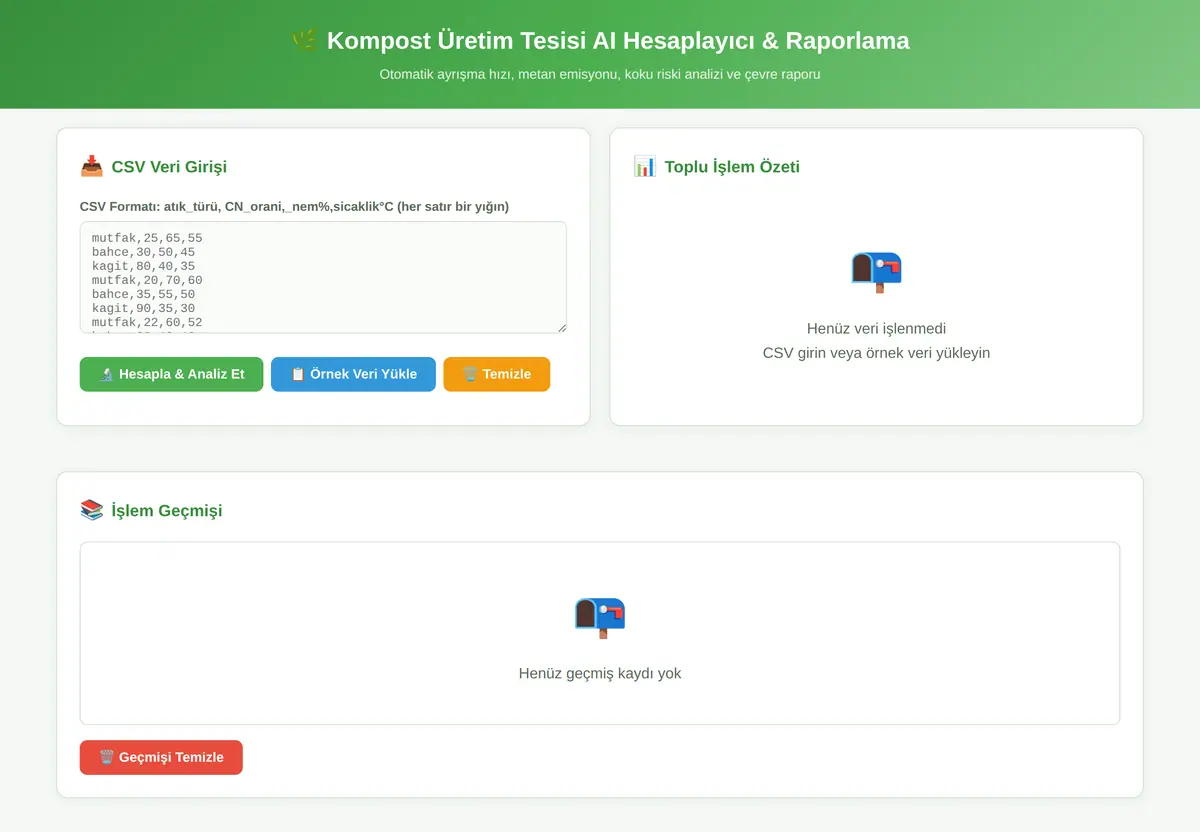The image size is (1200, 832).
Task: Click the Toplu İşlem Özeti heading
Action: tap(732, 167)
